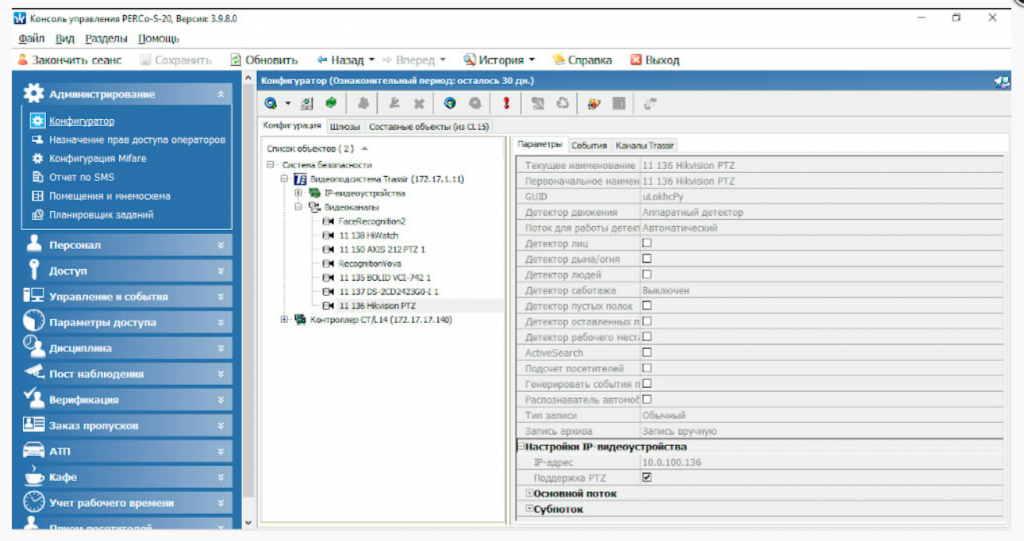Click the green cube icon in configurator toolbar
Viewport: 1024px width, 541px height.
329,103
